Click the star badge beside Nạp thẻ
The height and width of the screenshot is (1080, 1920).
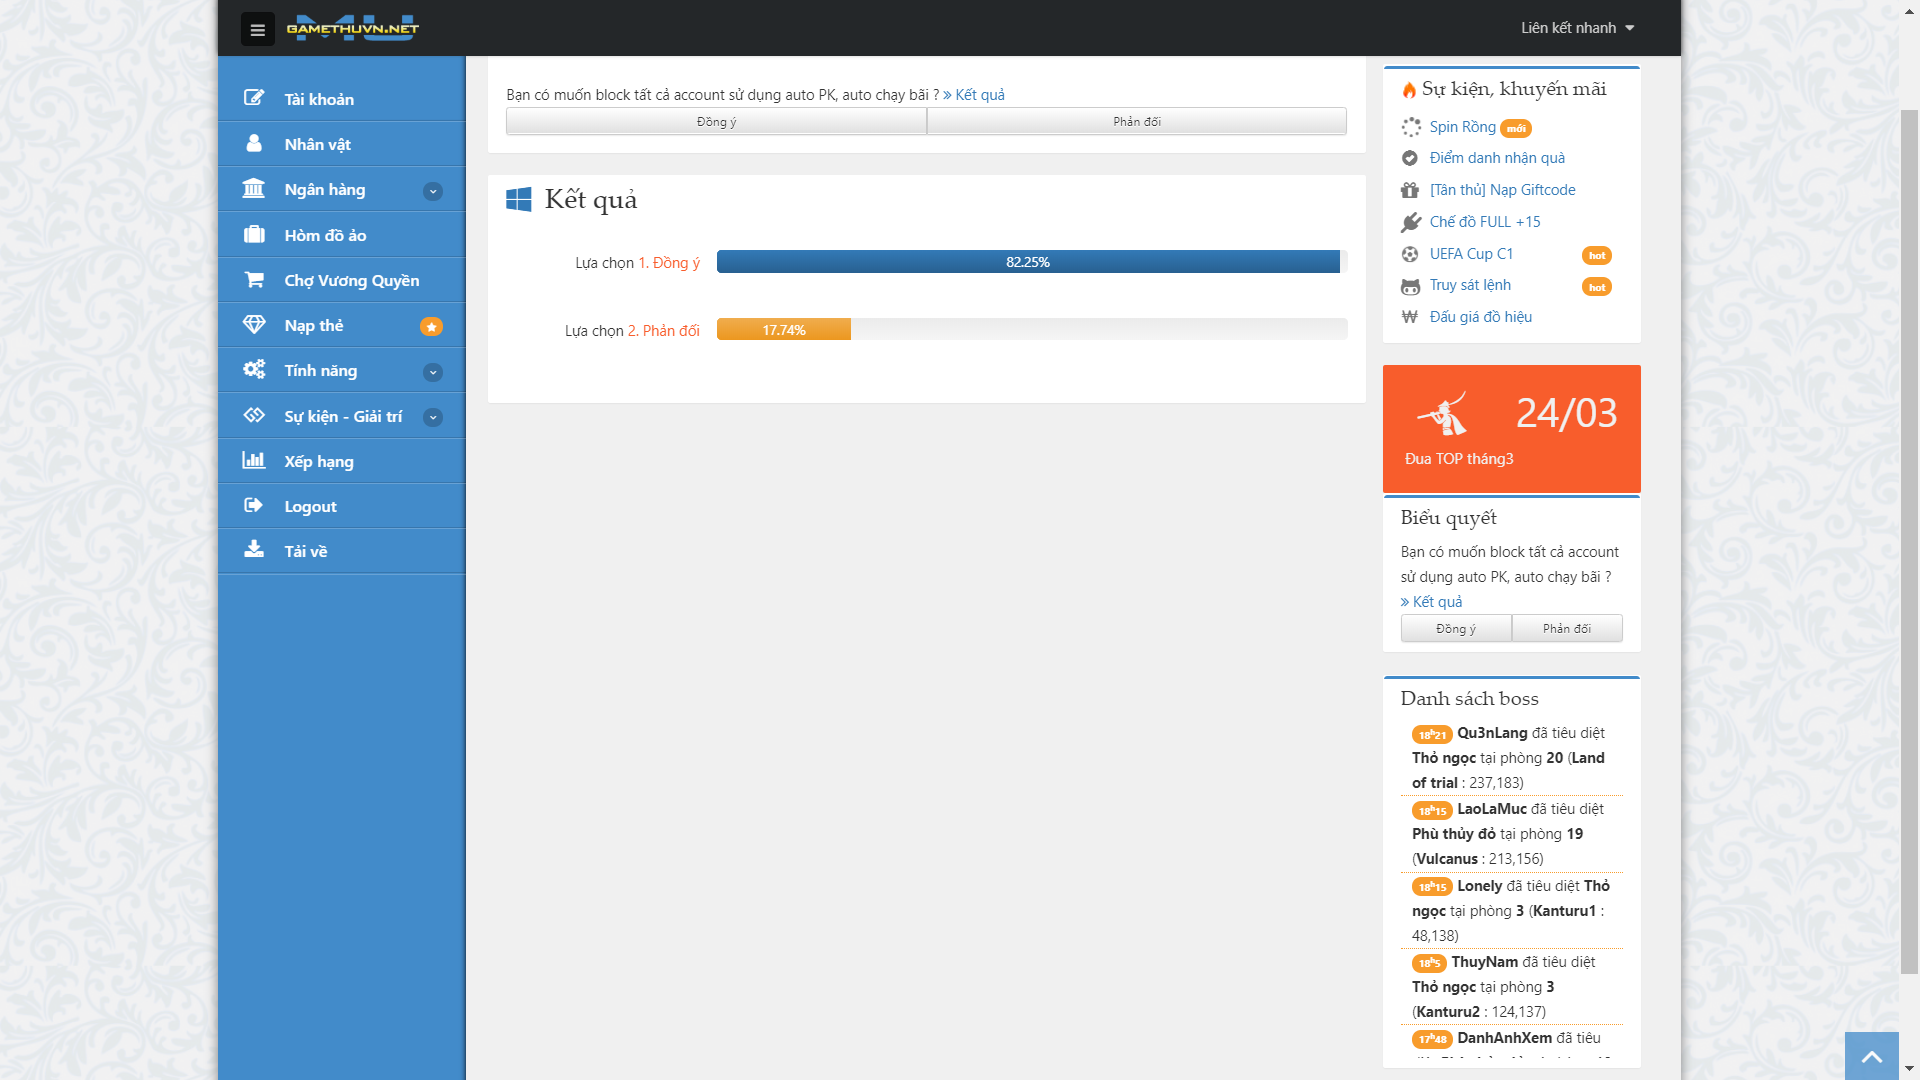pyautogui.click(x=431, y=327)
